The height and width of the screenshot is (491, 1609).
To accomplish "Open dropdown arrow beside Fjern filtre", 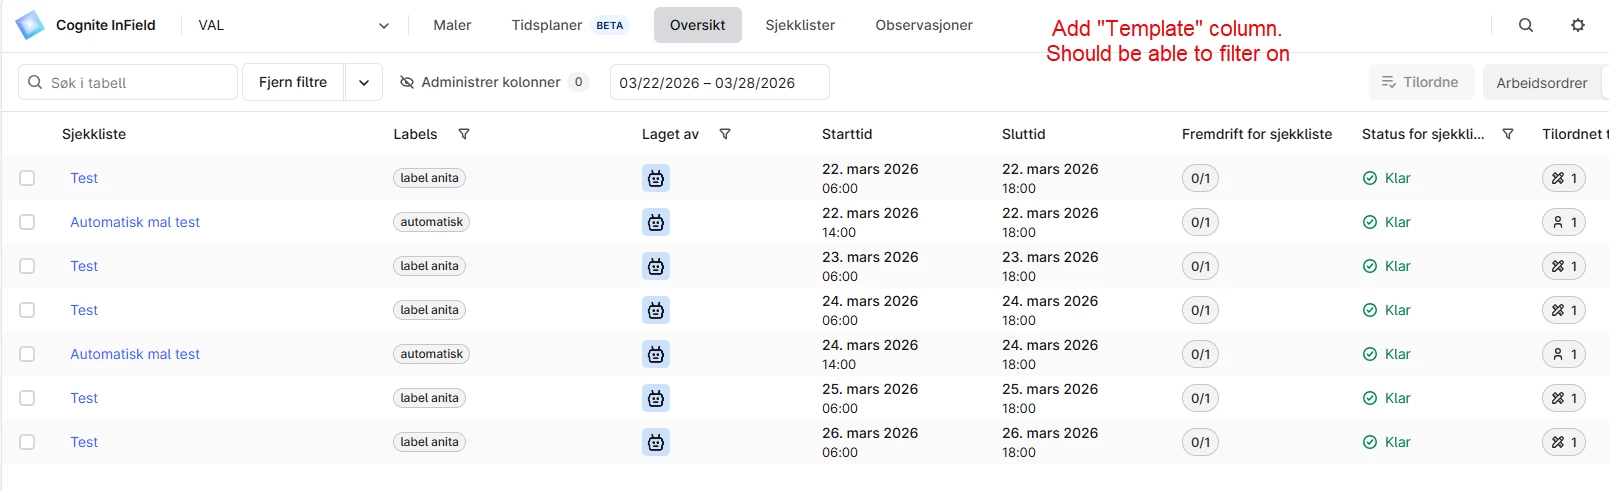I will click(x=364, y=83).
